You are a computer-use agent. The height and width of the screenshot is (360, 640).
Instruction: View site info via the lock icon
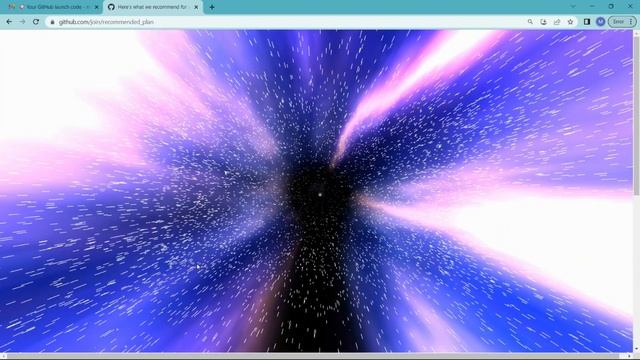coord(52,22)
